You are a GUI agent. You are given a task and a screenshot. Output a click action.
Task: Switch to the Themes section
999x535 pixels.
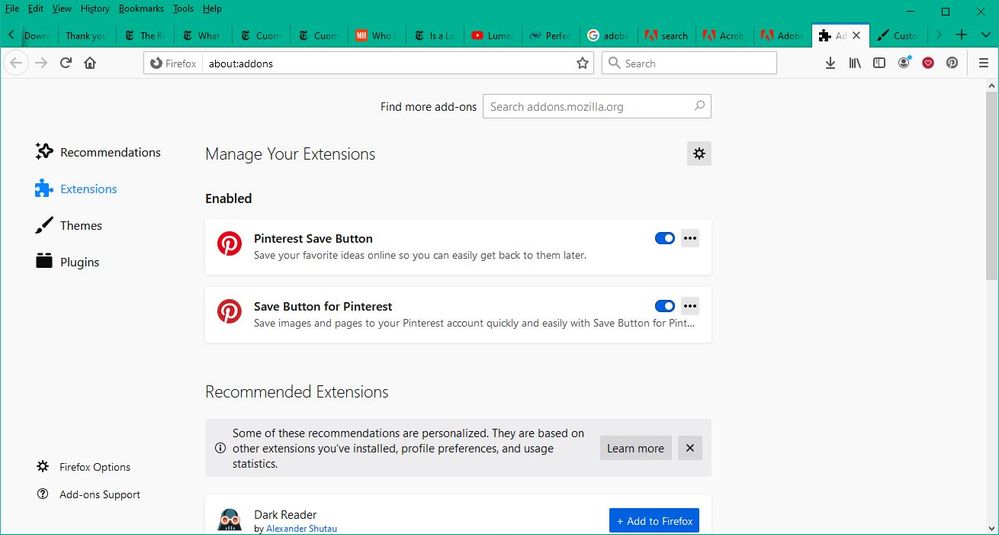(x=68, y=225)
